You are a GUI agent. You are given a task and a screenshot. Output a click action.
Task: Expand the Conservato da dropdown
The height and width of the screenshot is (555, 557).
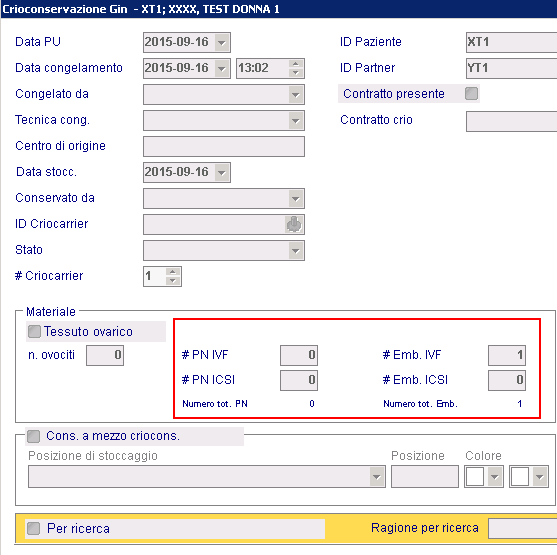296,198
